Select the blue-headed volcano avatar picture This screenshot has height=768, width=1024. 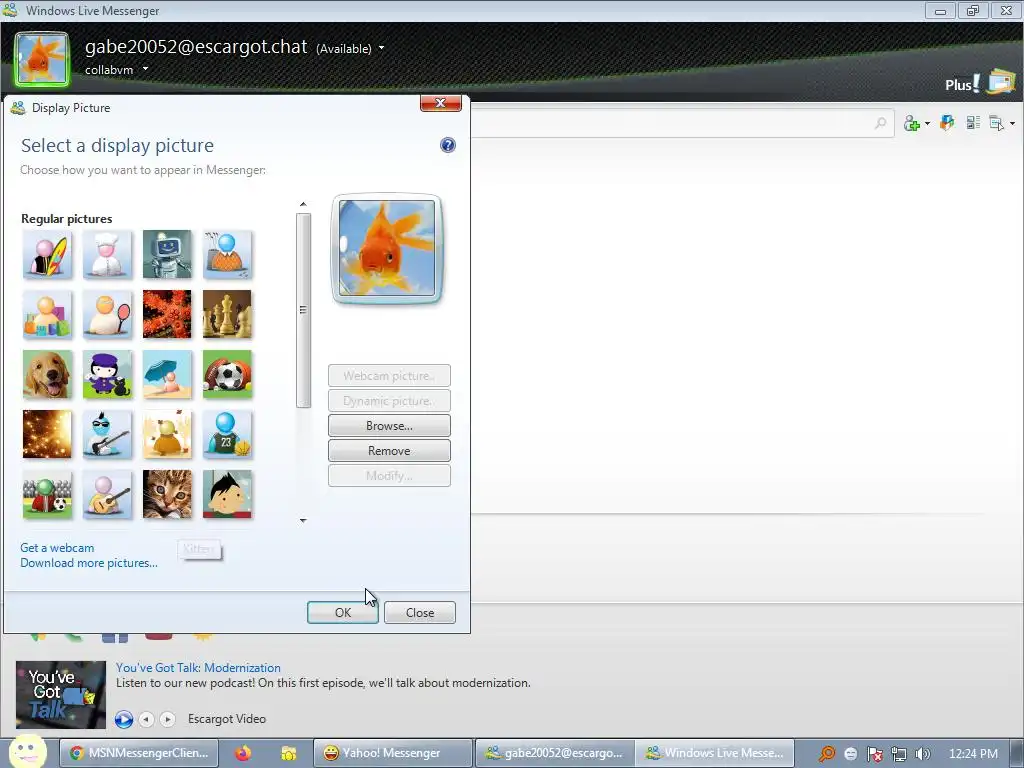(227, 254)
